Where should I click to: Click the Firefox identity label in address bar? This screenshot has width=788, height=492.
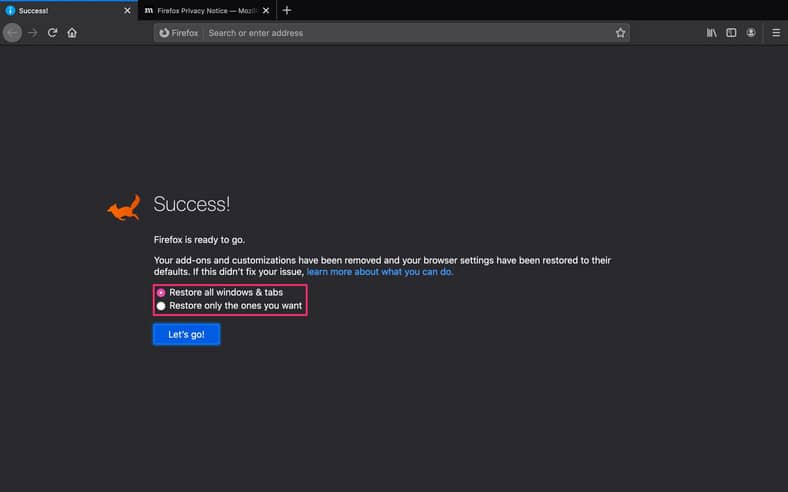[179, 33]
